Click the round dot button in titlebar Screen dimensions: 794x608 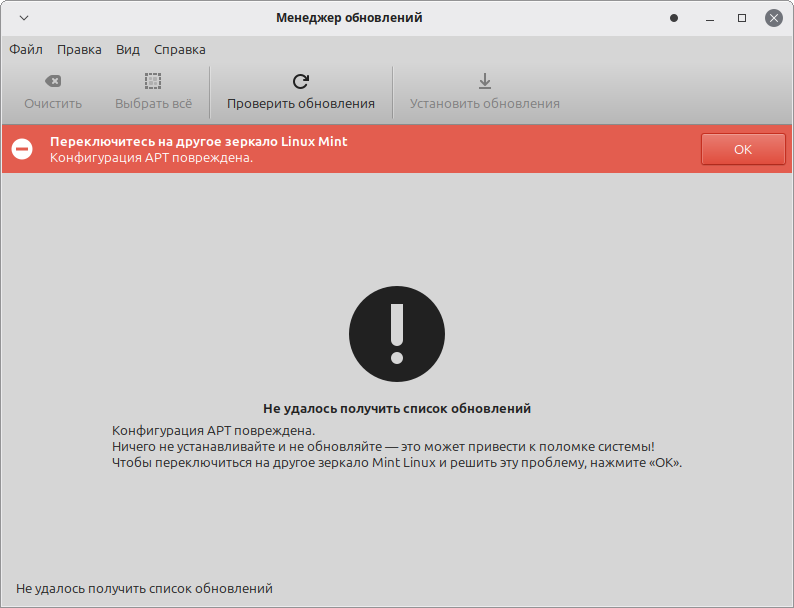tap(673, 18)
